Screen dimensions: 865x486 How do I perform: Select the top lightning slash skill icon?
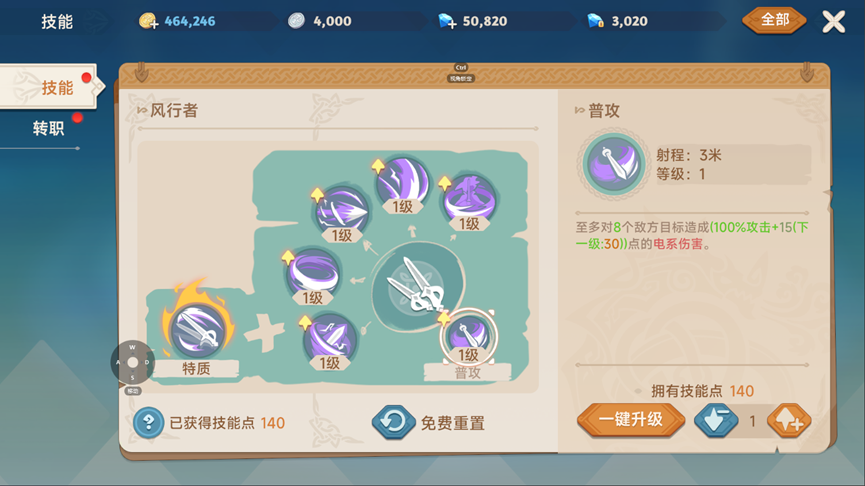(x=402, y=182)
